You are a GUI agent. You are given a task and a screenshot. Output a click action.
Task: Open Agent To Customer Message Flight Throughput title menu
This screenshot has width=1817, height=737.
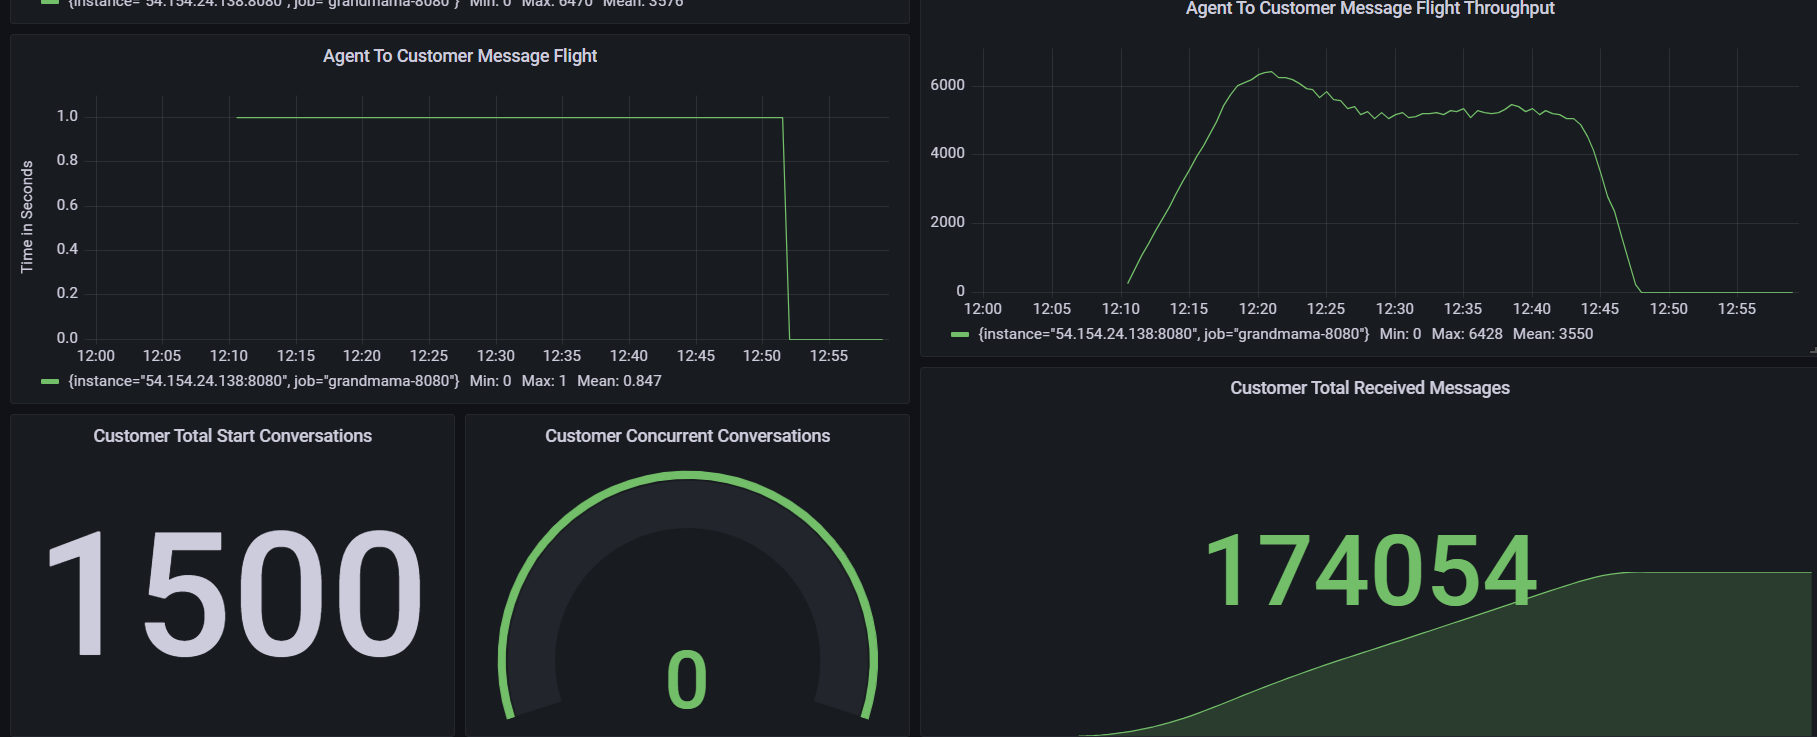[1369, 9]
